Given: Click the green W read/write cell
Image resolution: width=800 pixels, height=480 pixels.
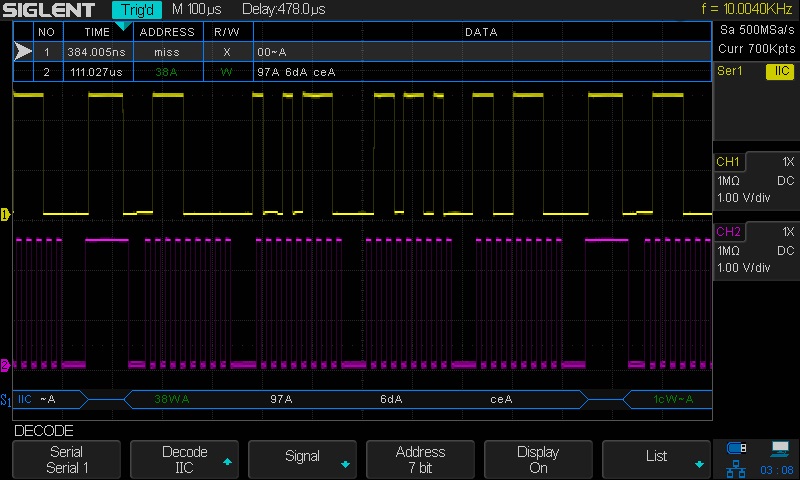Looking at the screenshot, I should 227,72.
